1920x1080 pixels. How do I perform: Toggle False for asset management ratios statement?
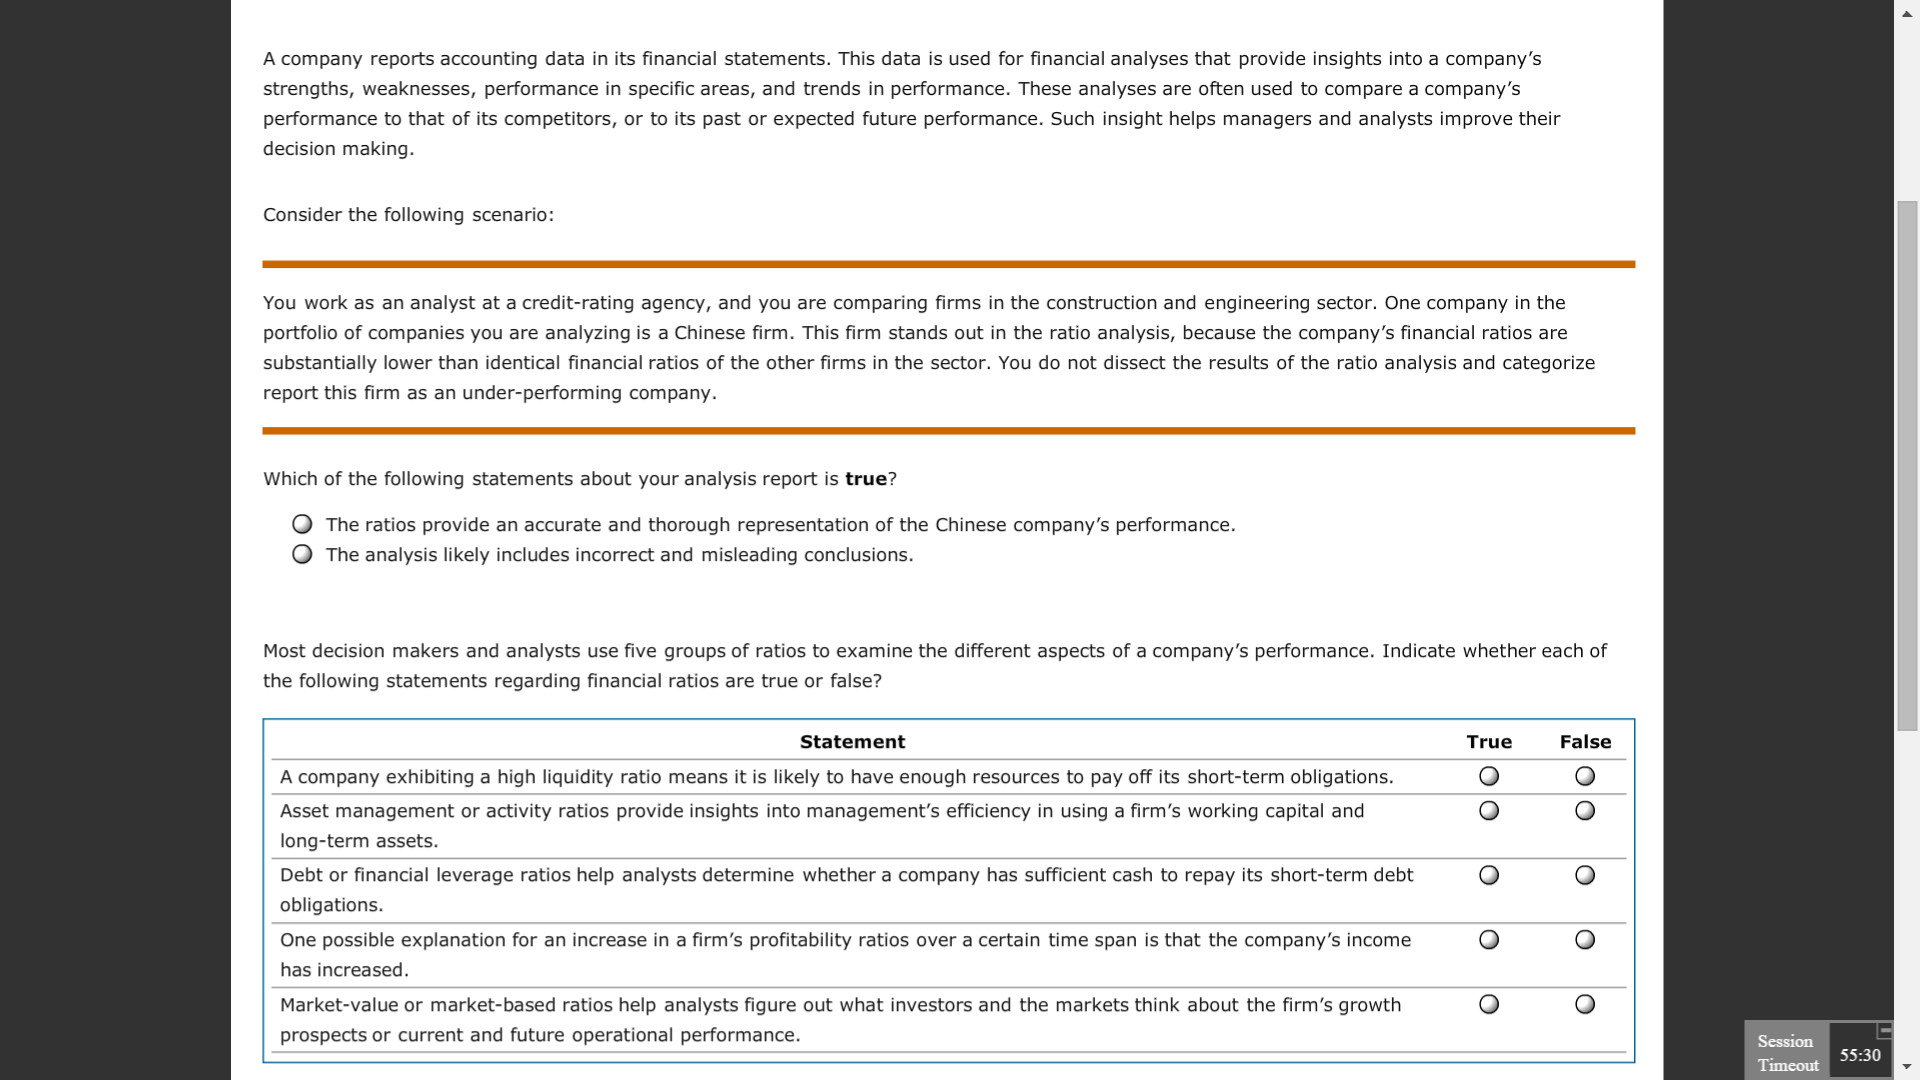coord(1582,810)
